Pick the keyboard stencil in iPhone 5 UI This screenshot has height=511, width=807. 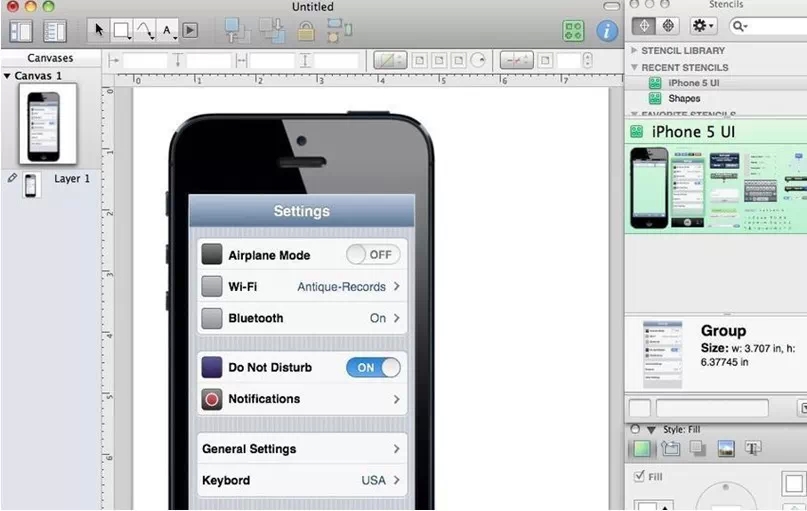tap(760, 191)
